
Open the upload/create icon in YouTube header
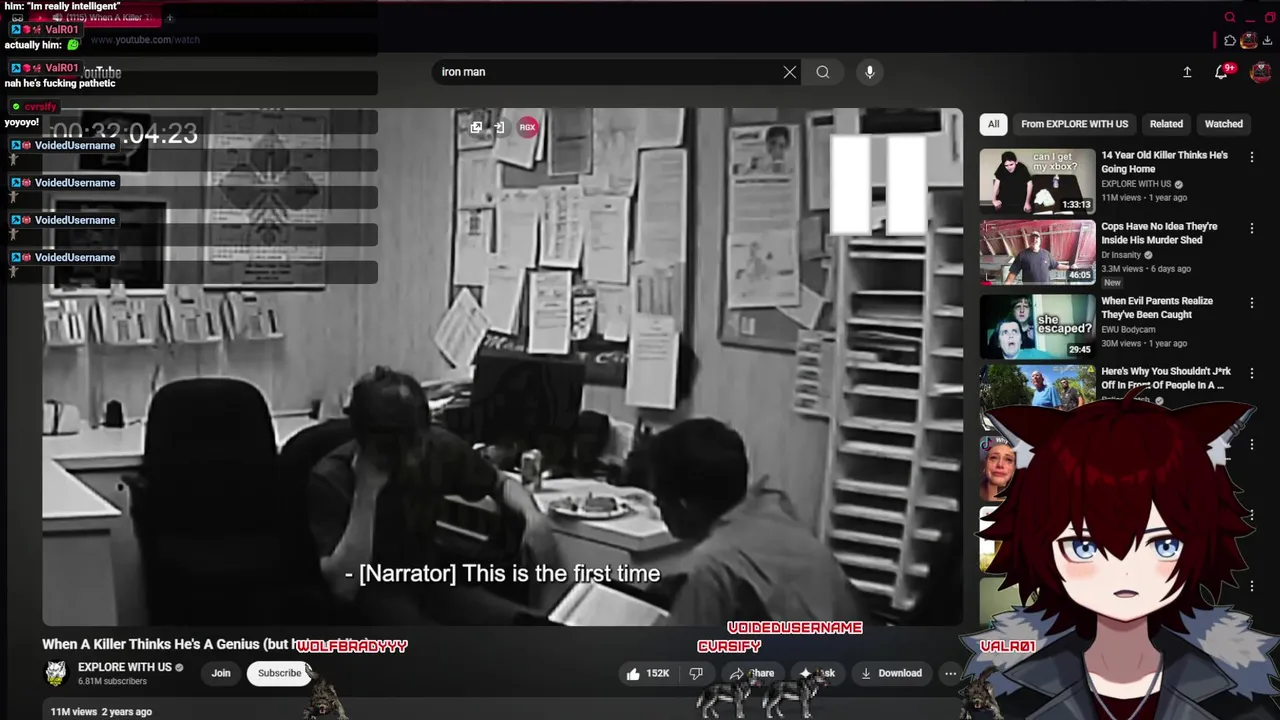click(1187, 72)
